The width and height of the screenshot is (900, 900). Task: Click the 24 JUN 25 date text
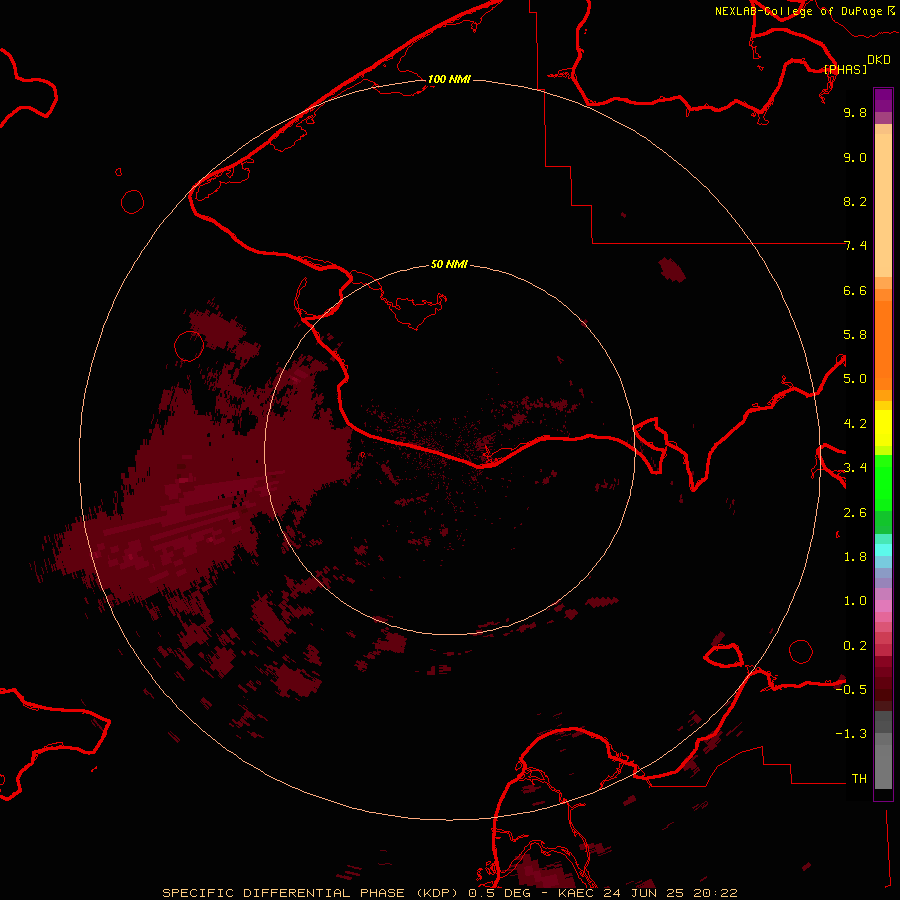(x=641, y=893)
